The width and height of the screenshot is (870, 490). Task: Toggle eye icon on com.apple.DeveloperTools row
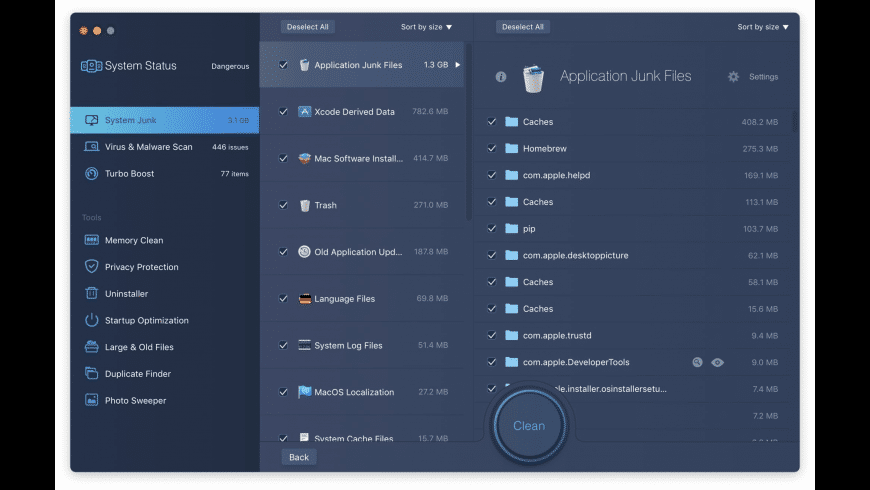(717, 362)
